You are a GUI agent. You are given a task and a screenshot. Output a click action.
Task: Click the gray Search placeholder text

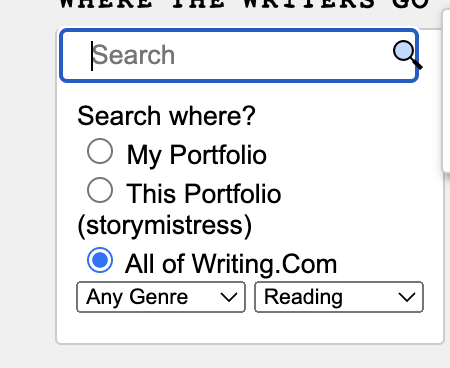click(133, 55)
